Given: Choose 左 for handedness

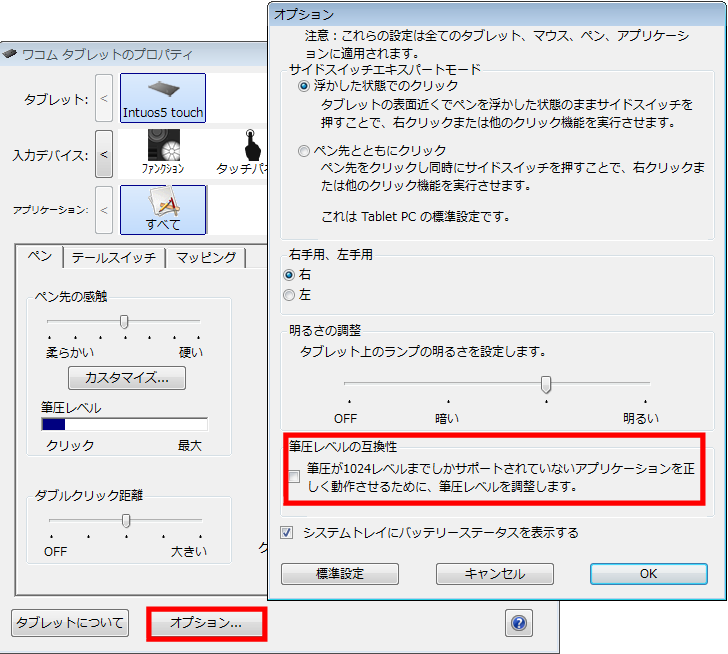Looking at the screenshot, I should (x=289, y=295).
